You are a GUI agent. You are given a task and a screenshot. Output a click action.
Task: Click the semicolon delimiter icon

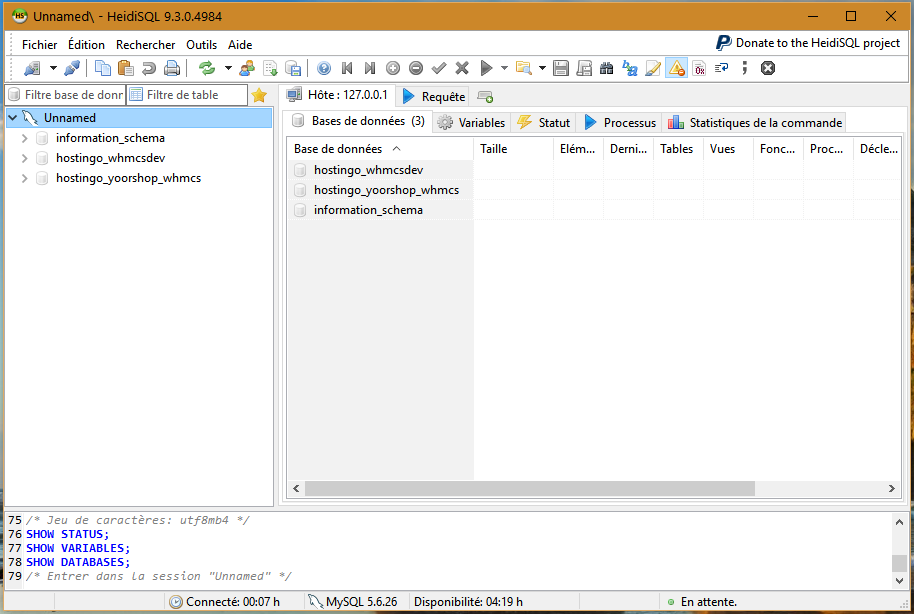click(744, 68)
